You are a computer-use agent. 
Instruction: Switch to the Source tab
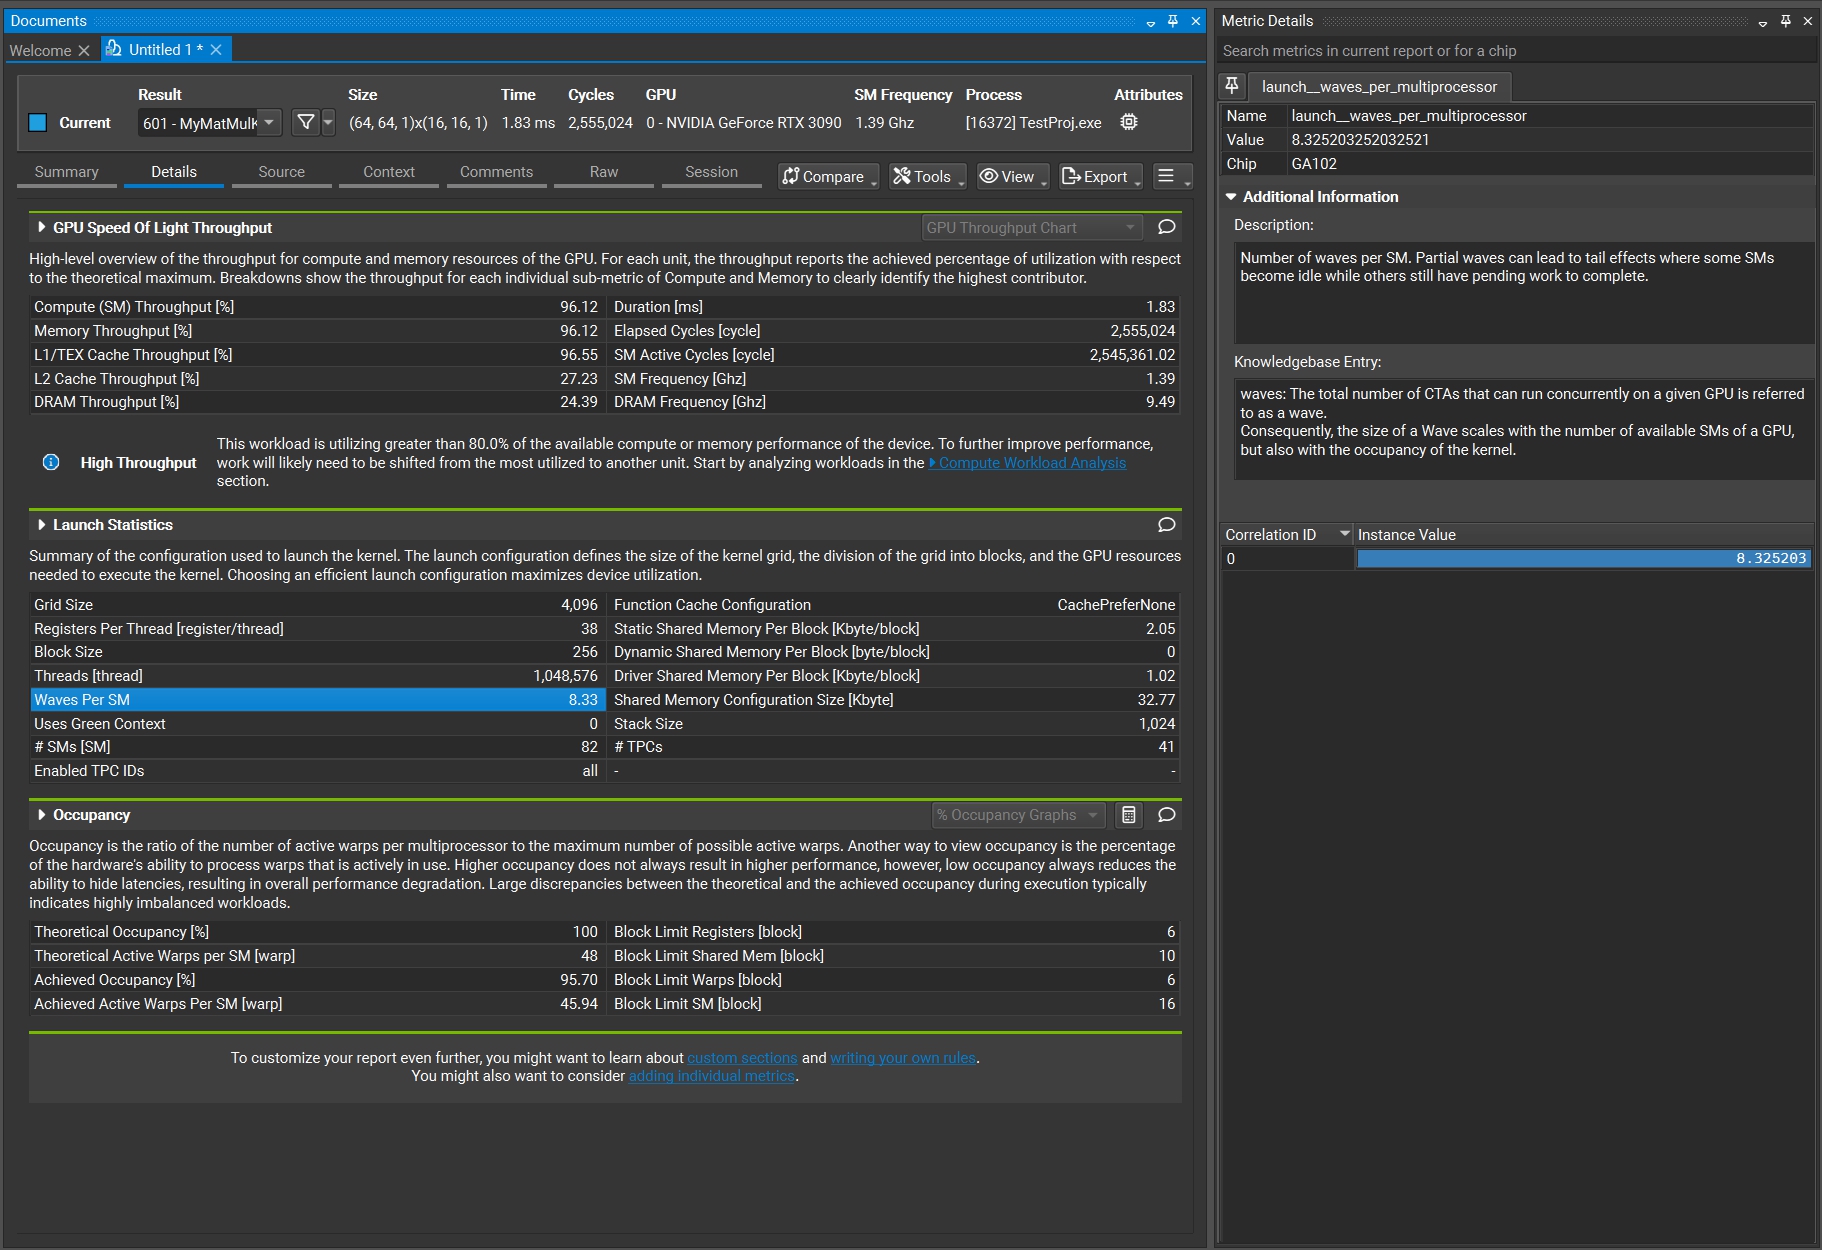click(281, 172)
